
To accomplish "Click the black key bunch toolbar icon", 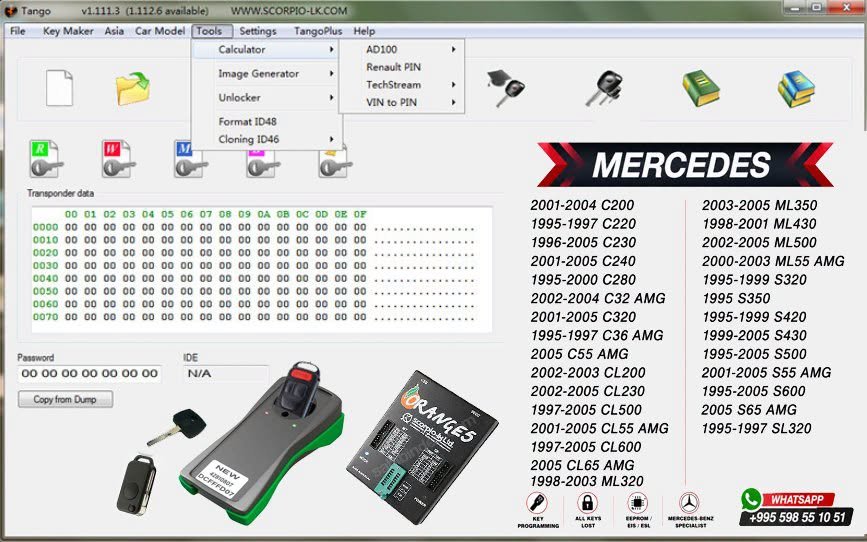I will click(x=604, y=88).
